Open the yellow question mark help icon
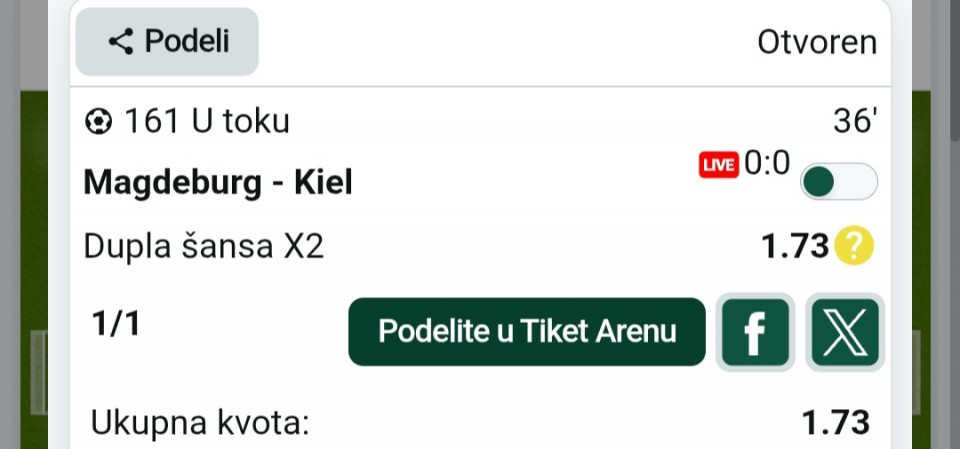960x449 pixels. [854, 245]
